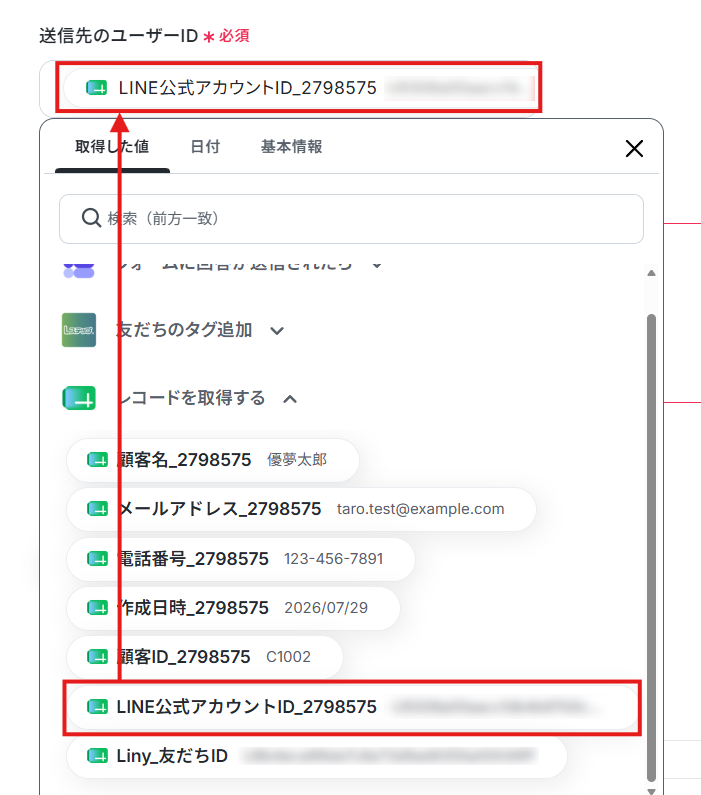Viewport: 701px width, 795px height.
Task: Click the sheet icon in the Liny_友だちID row
Action: coord(97,756)
